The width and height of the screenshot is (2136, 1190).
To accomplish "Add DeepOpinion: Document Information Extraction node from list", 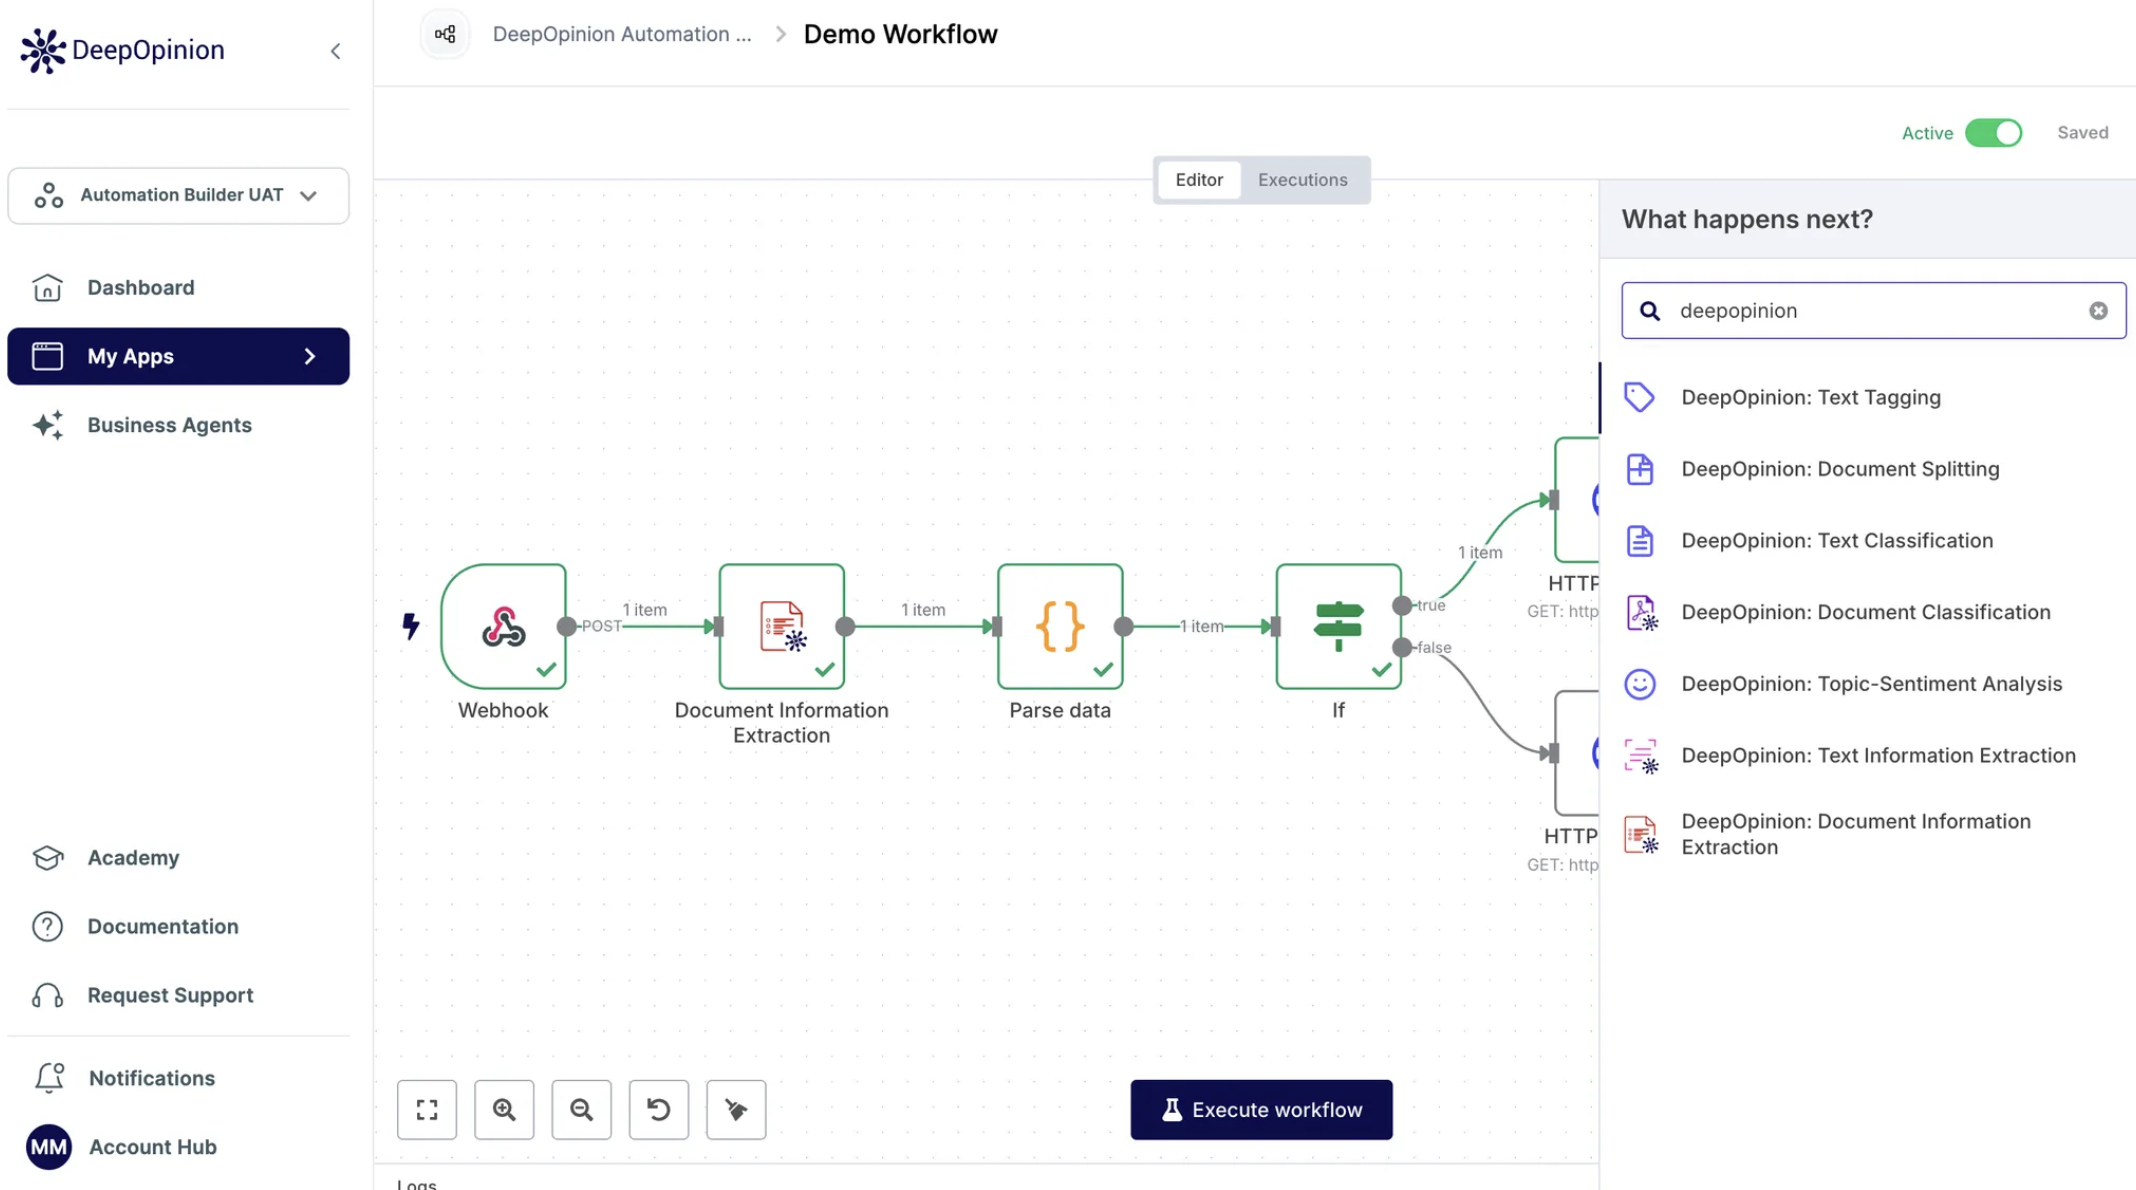I will point(1867,834).
